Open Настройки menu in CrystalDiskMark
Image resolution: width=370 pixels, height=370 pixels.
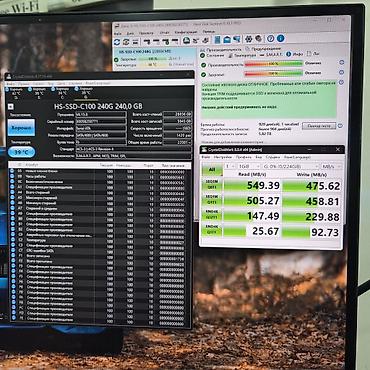tap(223, 157)
